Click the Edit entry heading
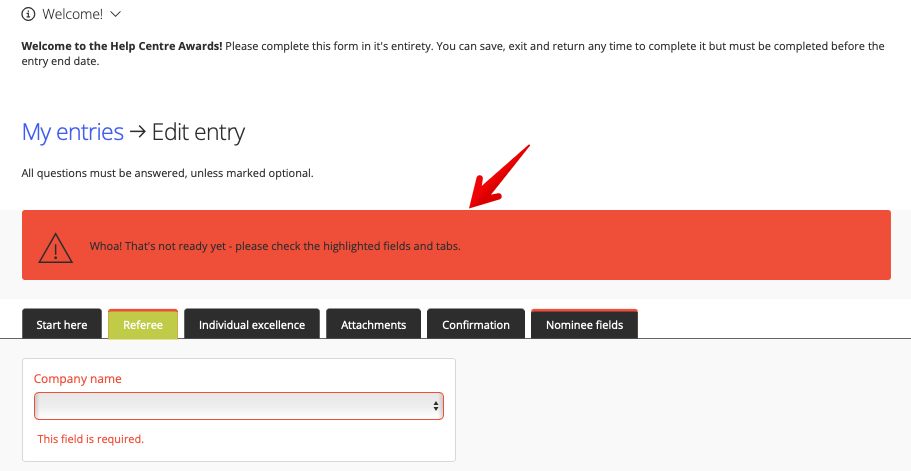 tap(198, 132)
